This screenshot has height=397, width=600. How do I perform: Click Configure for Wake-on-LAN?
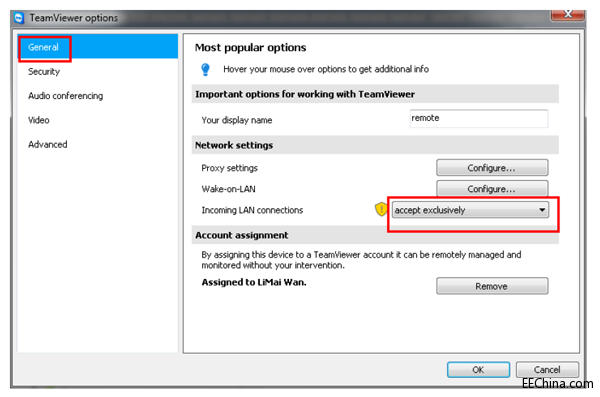click(492, 189)
